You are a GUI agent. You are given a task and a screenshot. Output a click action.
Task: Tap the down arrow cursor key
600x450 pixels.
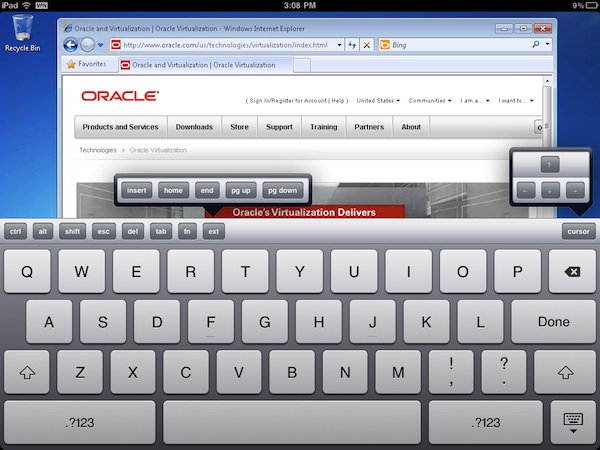pos(550,191)
